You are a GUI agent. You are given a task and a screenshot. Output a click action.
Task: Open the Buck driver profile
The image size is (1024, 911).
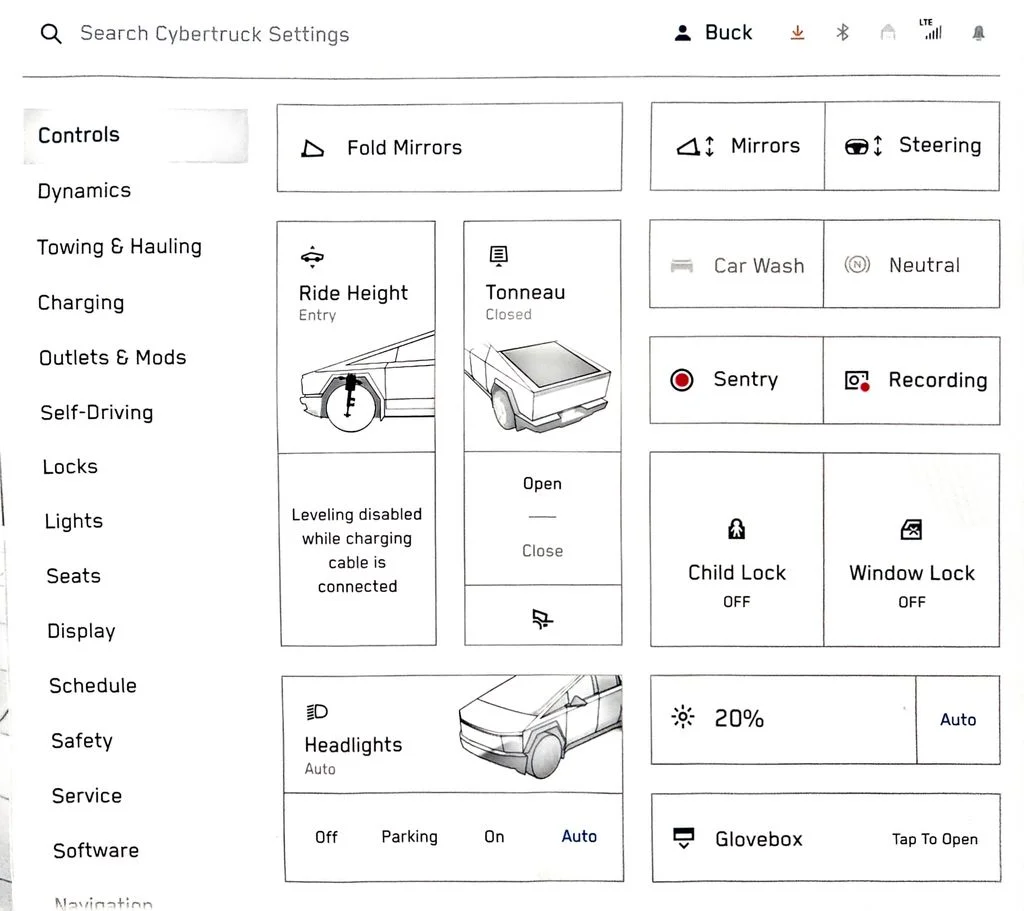[713, 33]
